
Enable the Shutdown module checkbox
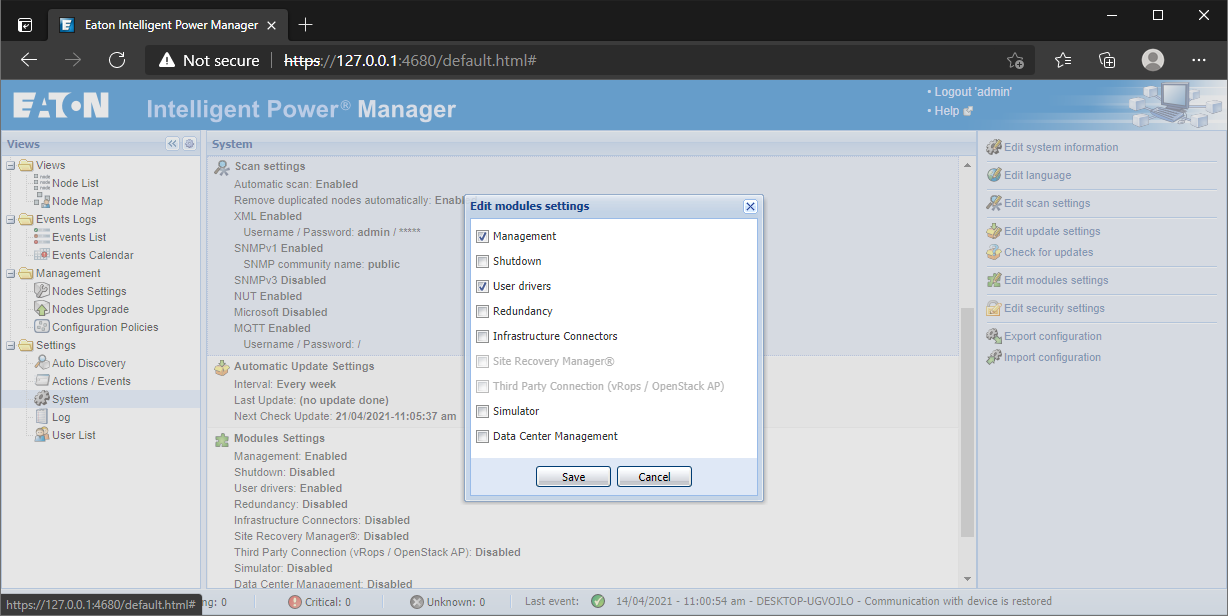(483, 262)
